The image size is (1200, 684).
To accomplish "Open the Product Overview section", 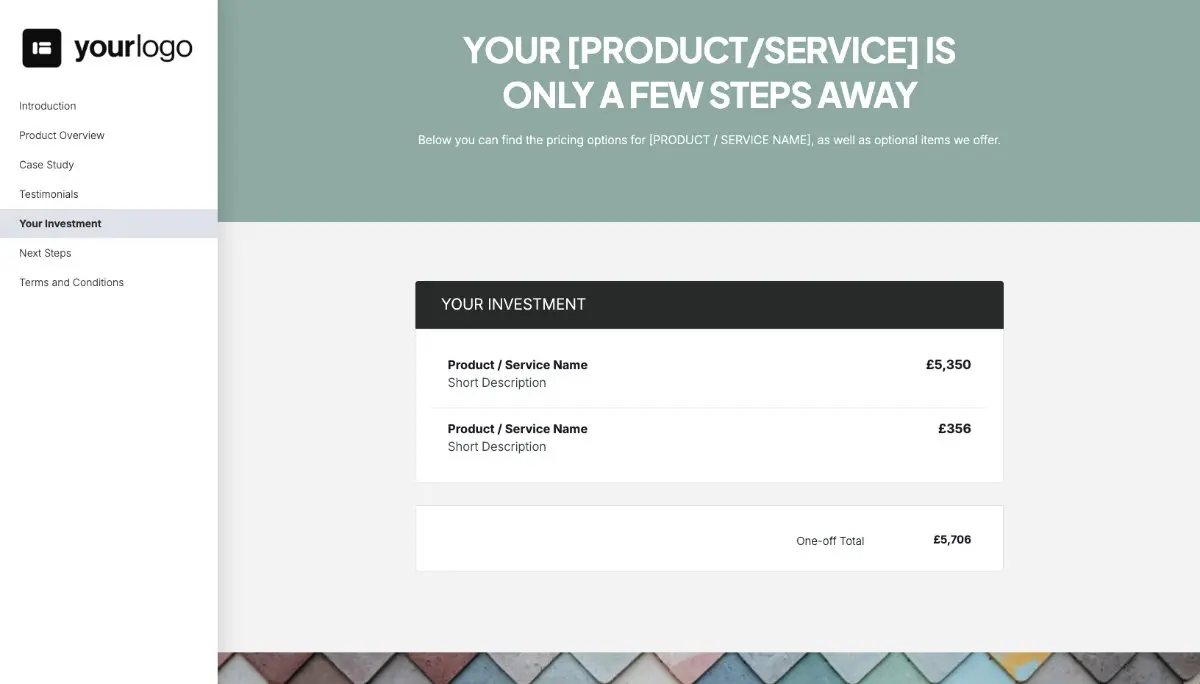I will pos(61,135).
